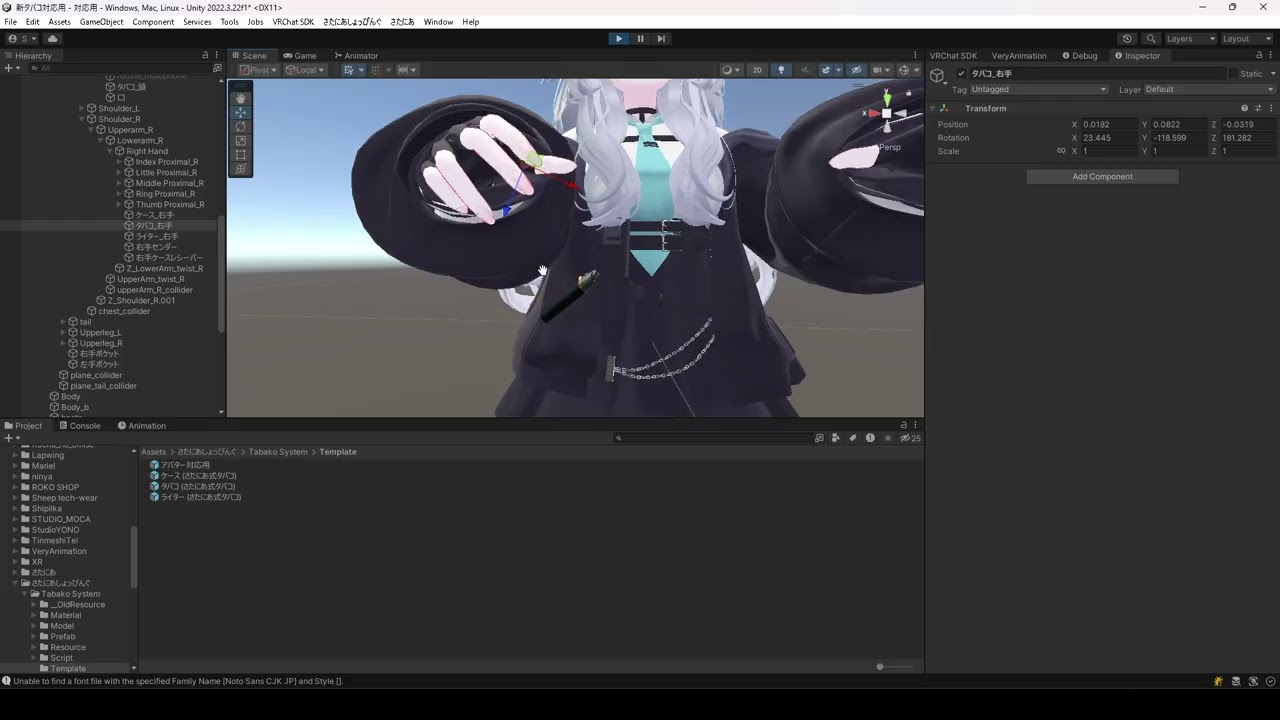This screenshot has width=1280, height=720.
Task: Switch to the Game tab
Action: tap(300, 56)
